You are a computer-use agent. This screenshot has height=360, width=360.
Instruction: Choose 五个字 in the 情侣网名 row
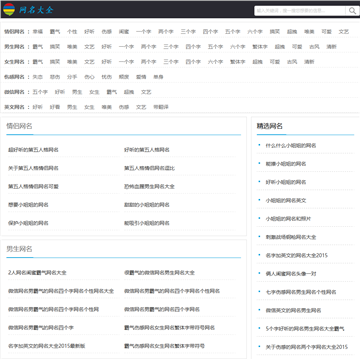(232, 32)
